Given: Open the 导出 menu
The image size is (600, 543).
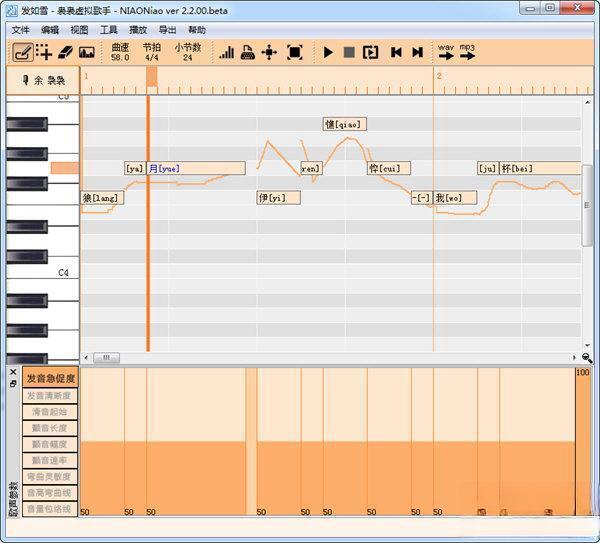Looking at the screenshot, I should 168,30.
